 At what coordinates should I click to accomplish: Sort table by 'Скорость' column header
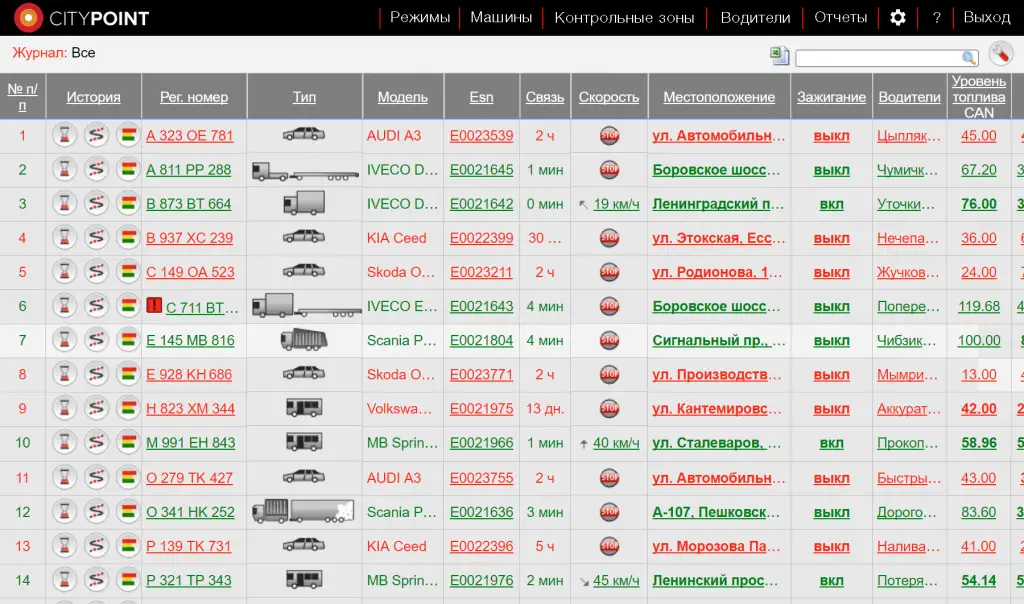(608, 97)
